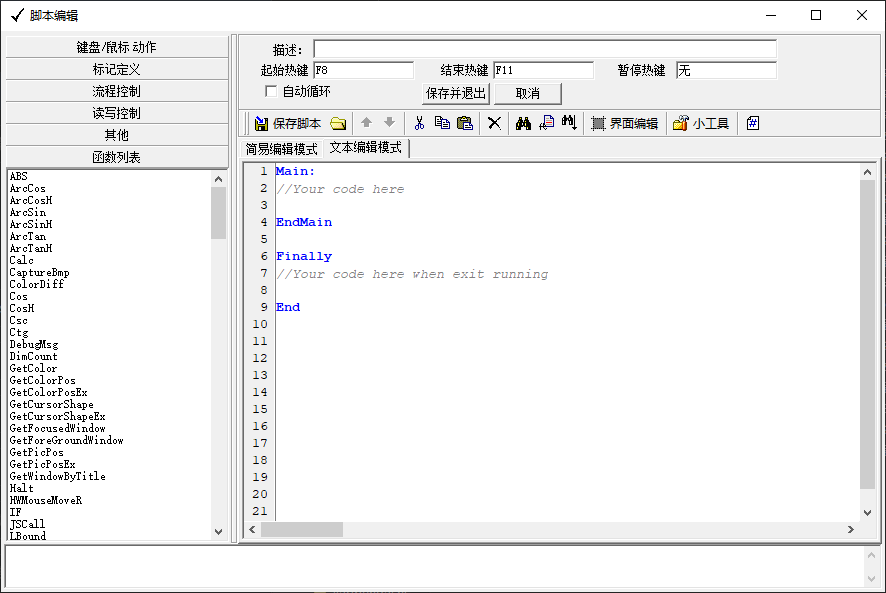This screenshot has width=886, height=593.
Task: Click the paste clipboard icon
Action: coord(465,123)
